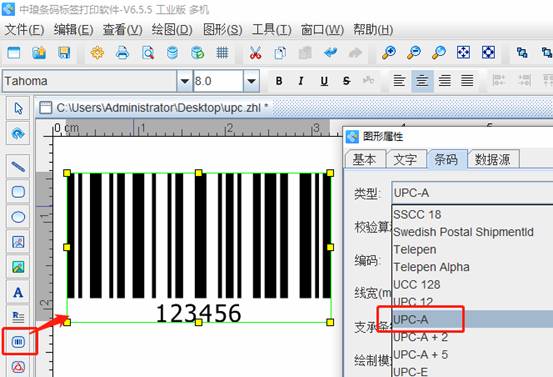Switch to the 数据源 tab
The image size is (553, 377).
tap(492, 159)
